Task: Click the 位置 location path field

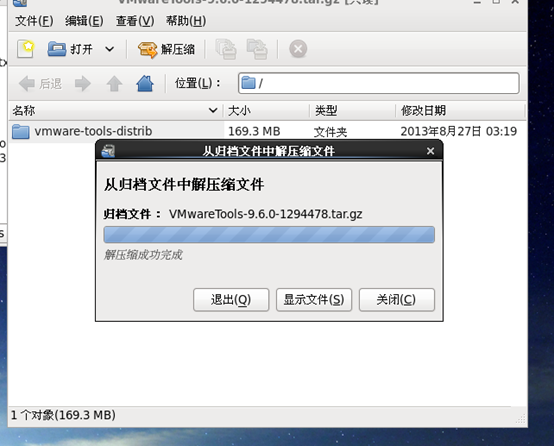Action: coord(378,83)
